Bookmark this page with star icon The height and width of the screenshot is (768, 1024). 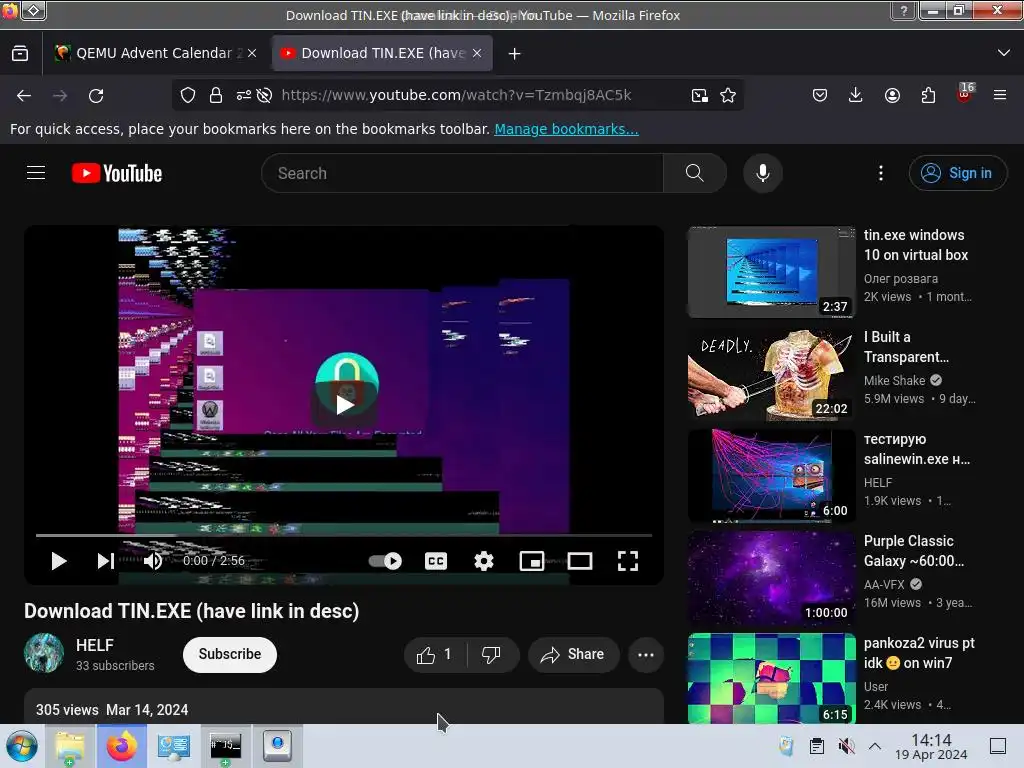click(x=728, y=95)
